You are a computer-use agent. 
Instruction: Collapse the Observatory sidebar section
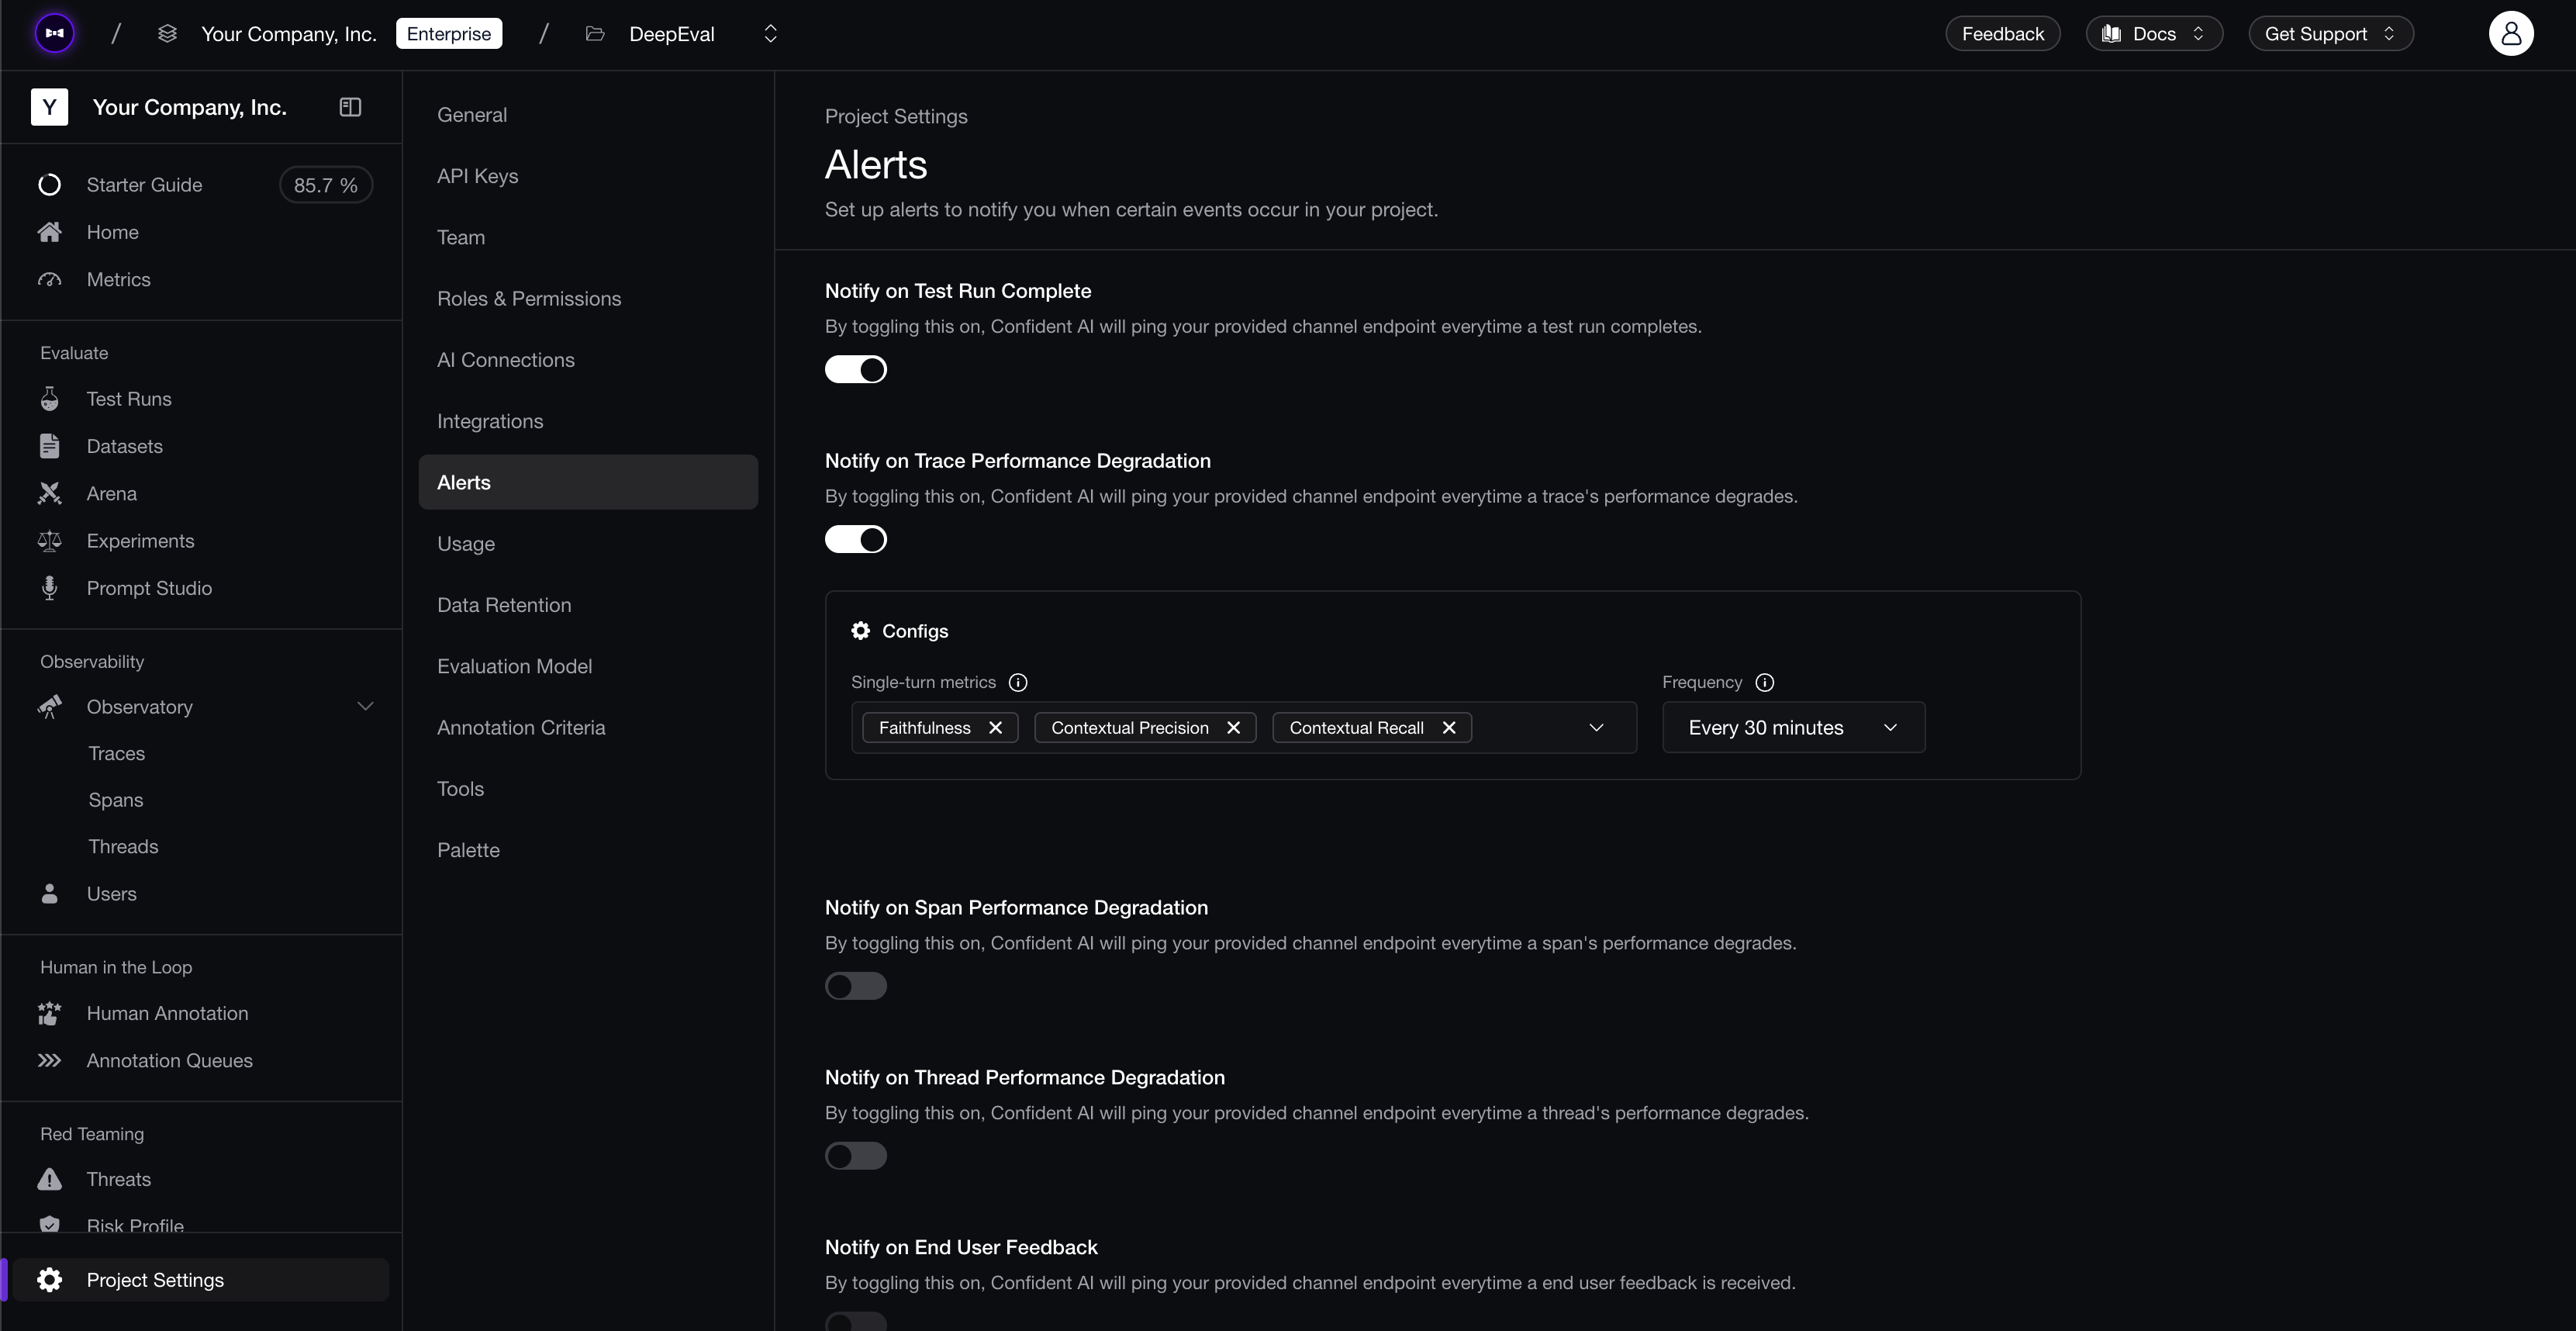pyautogui.click(x=365, y=707)
